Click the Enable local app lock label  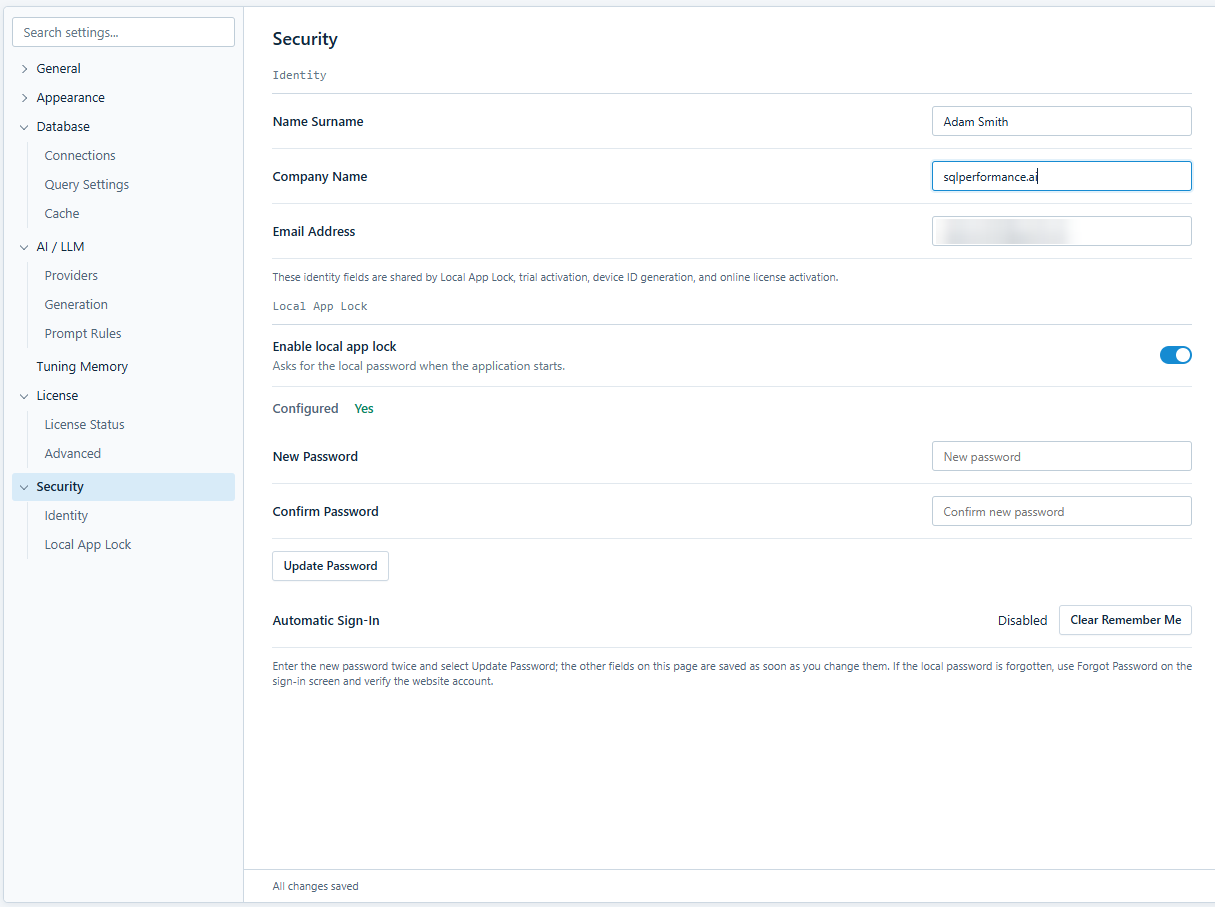pyautogui.click(x=335, y=347)
